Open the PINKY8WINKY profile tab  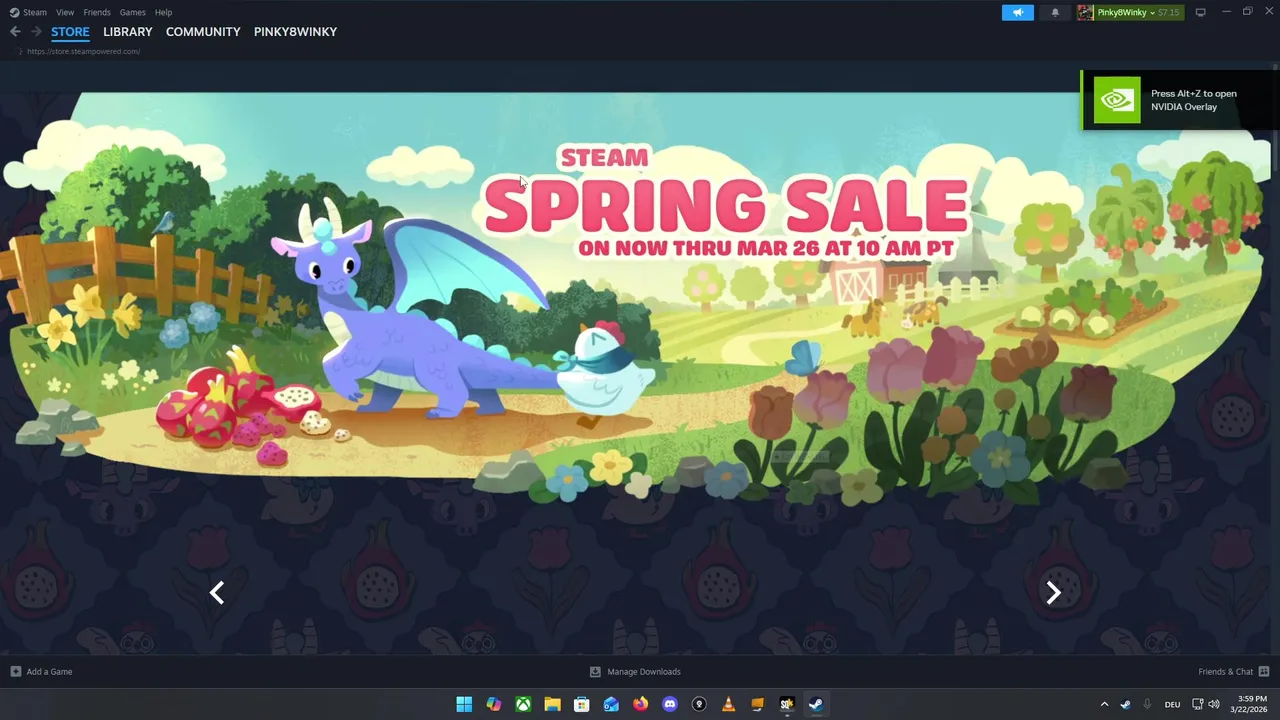click(x=295, y=32)
